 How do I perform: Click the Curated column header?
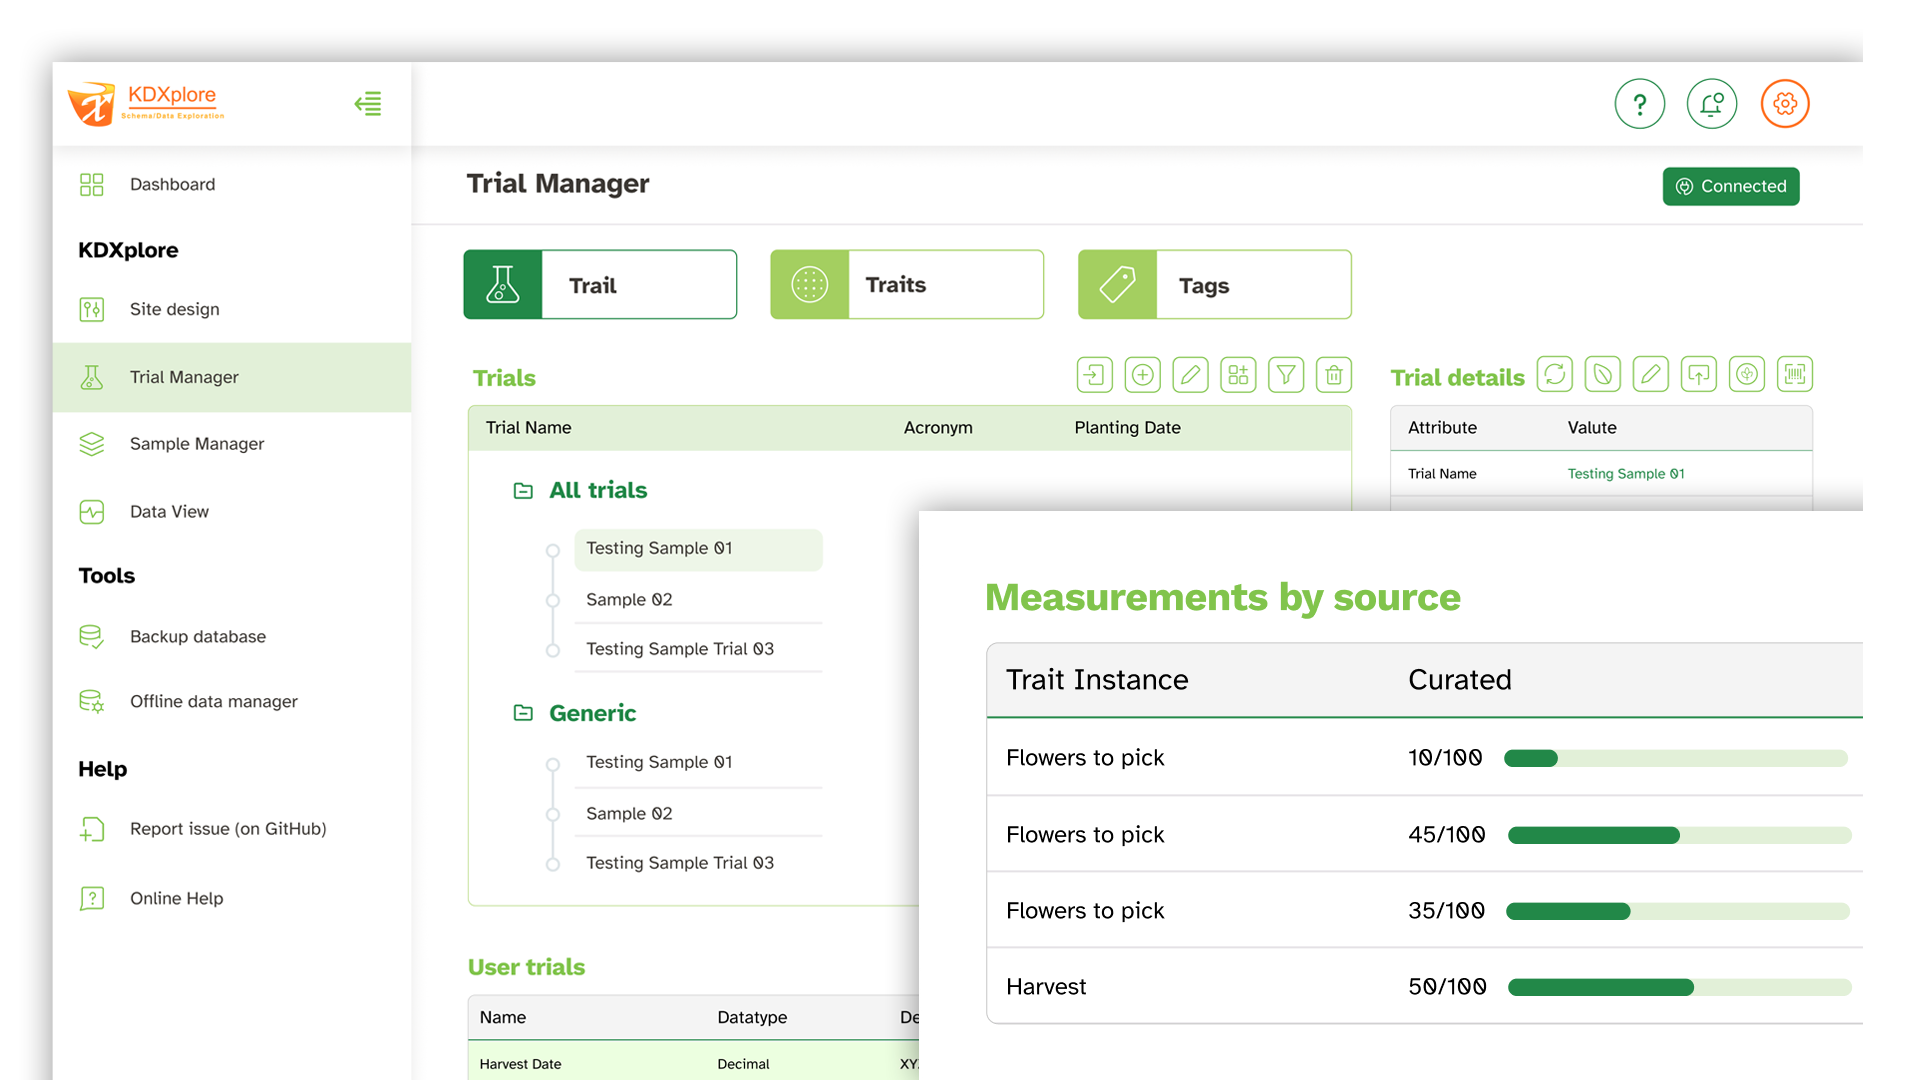[x=1460, y=680]
